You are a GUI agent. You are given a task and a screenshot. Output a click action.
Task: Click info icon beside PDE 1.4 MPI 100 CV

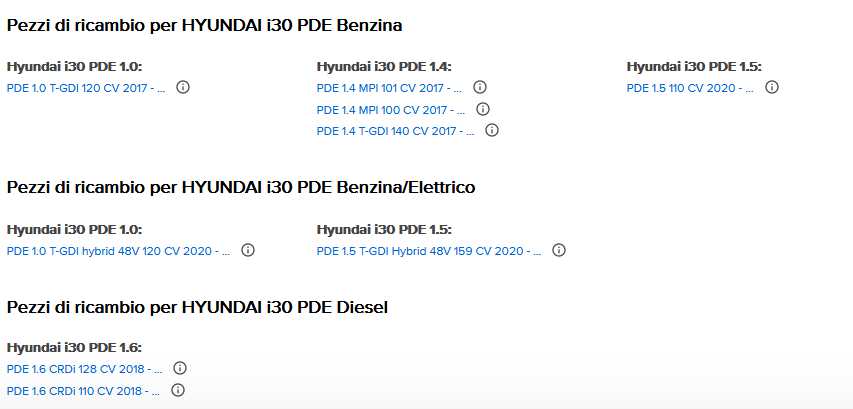(483, 109)
